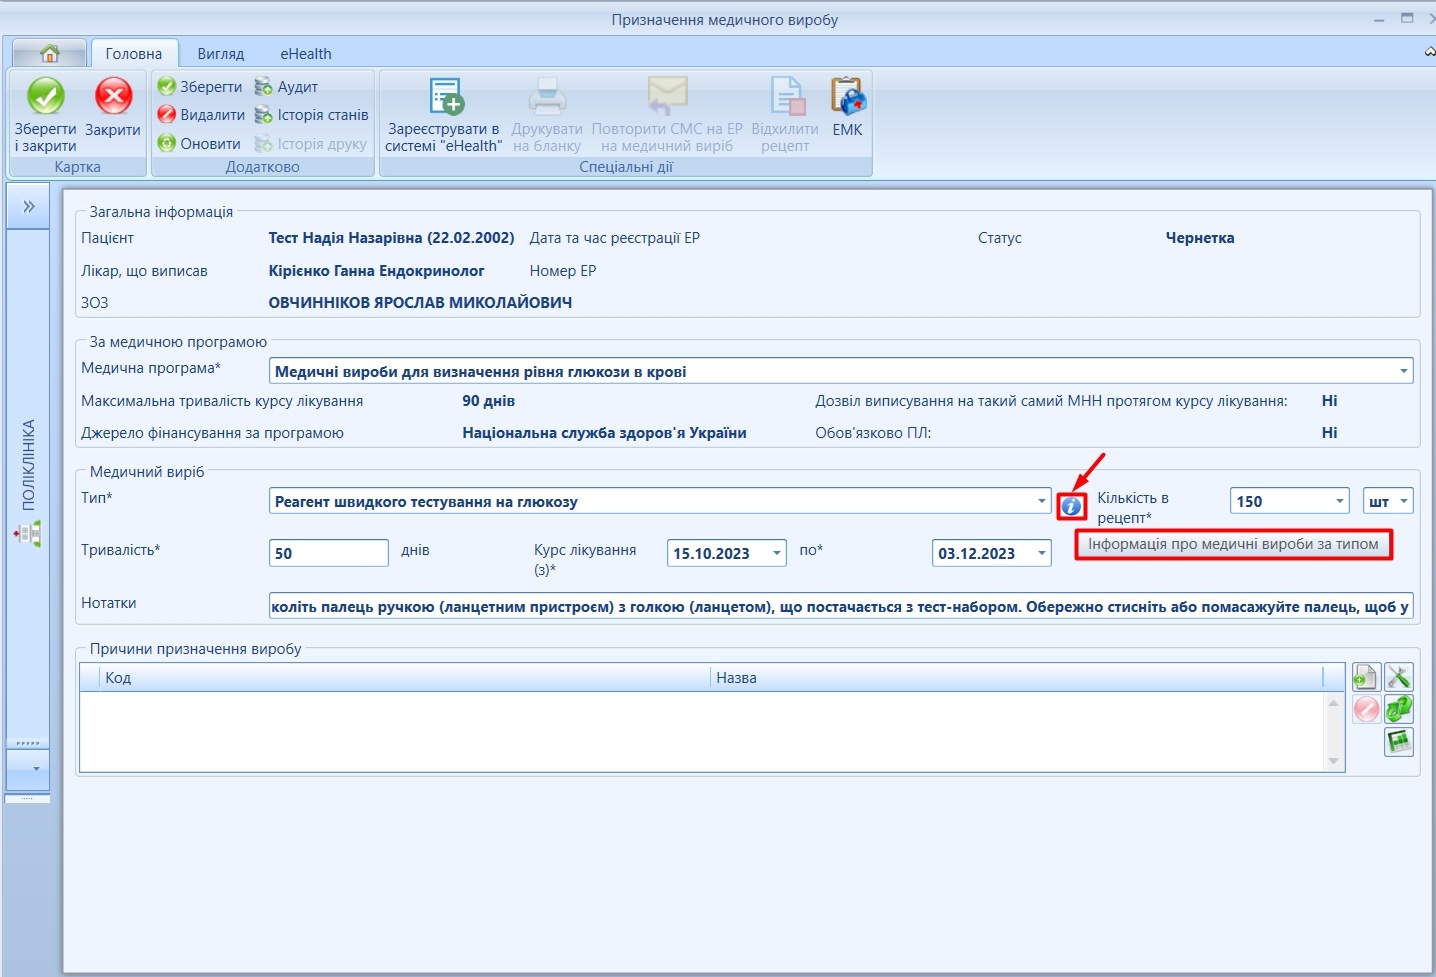The image size is (1436, 977).
Task: Add new reason record icon
Action: (x=1366, y=678)
